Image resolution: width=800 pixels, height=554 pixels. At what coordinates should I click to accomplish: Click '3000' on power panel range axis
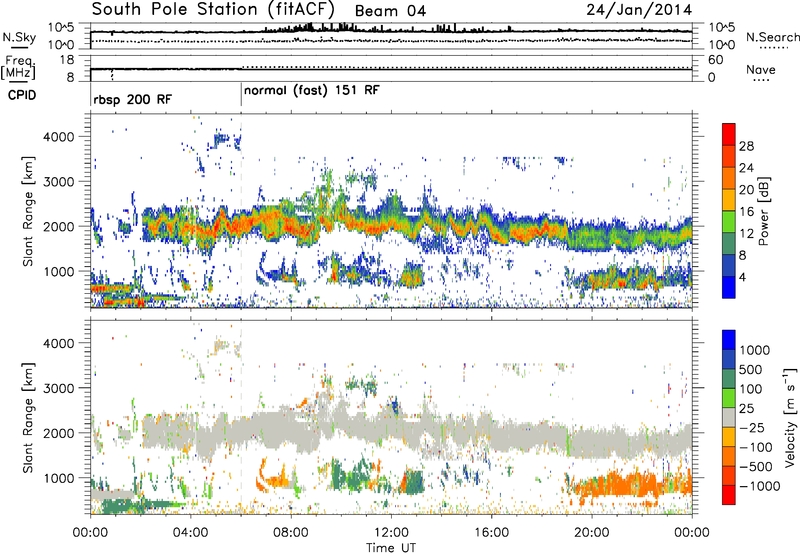[59, 182]
